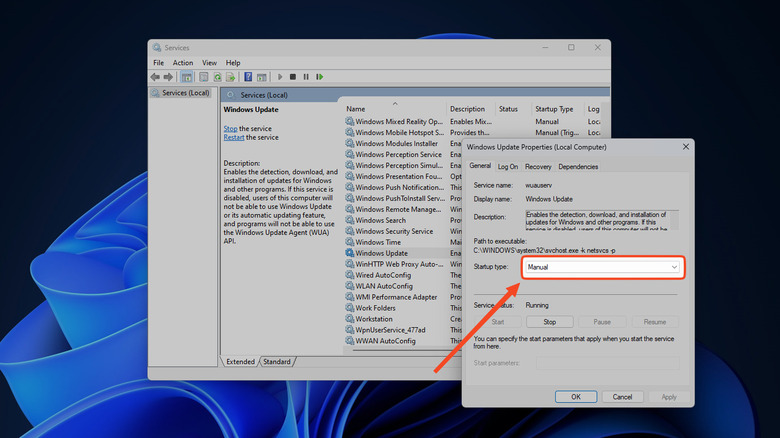Switch to the Log On tab
The image size is (780, 438).
coord(508,167)
